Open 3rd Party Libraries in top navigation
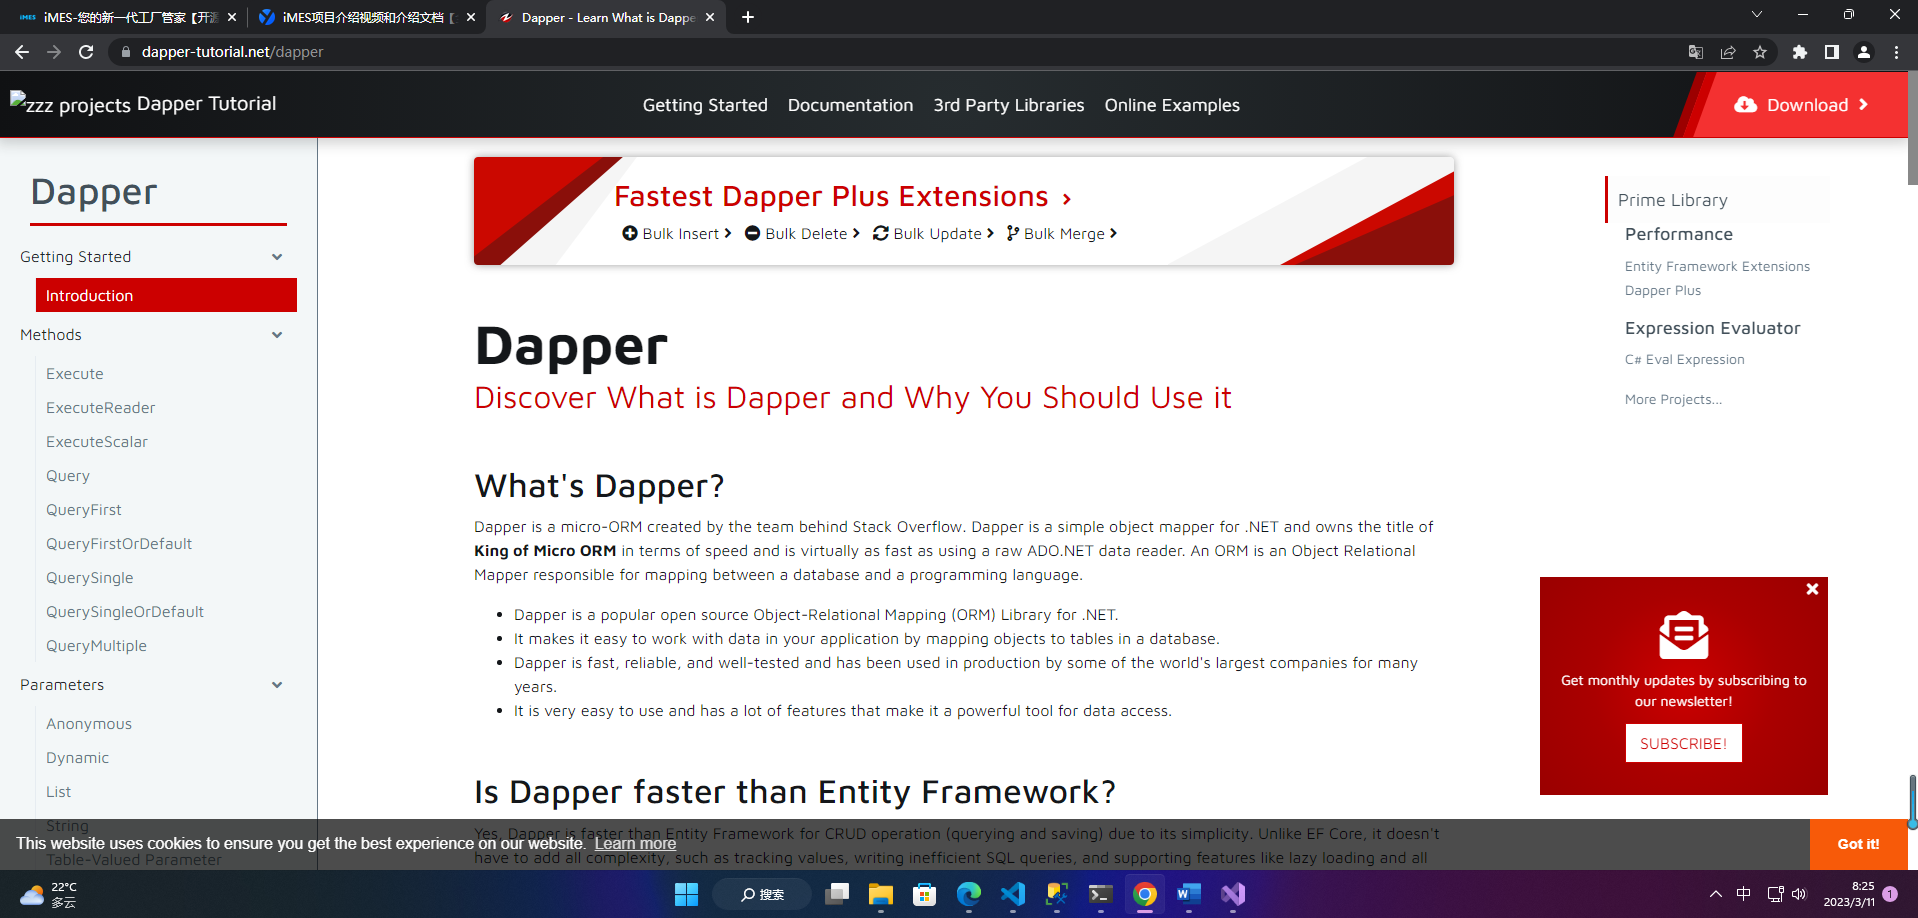Screen dimensions: 1918x918 [x=1009, y=105]
